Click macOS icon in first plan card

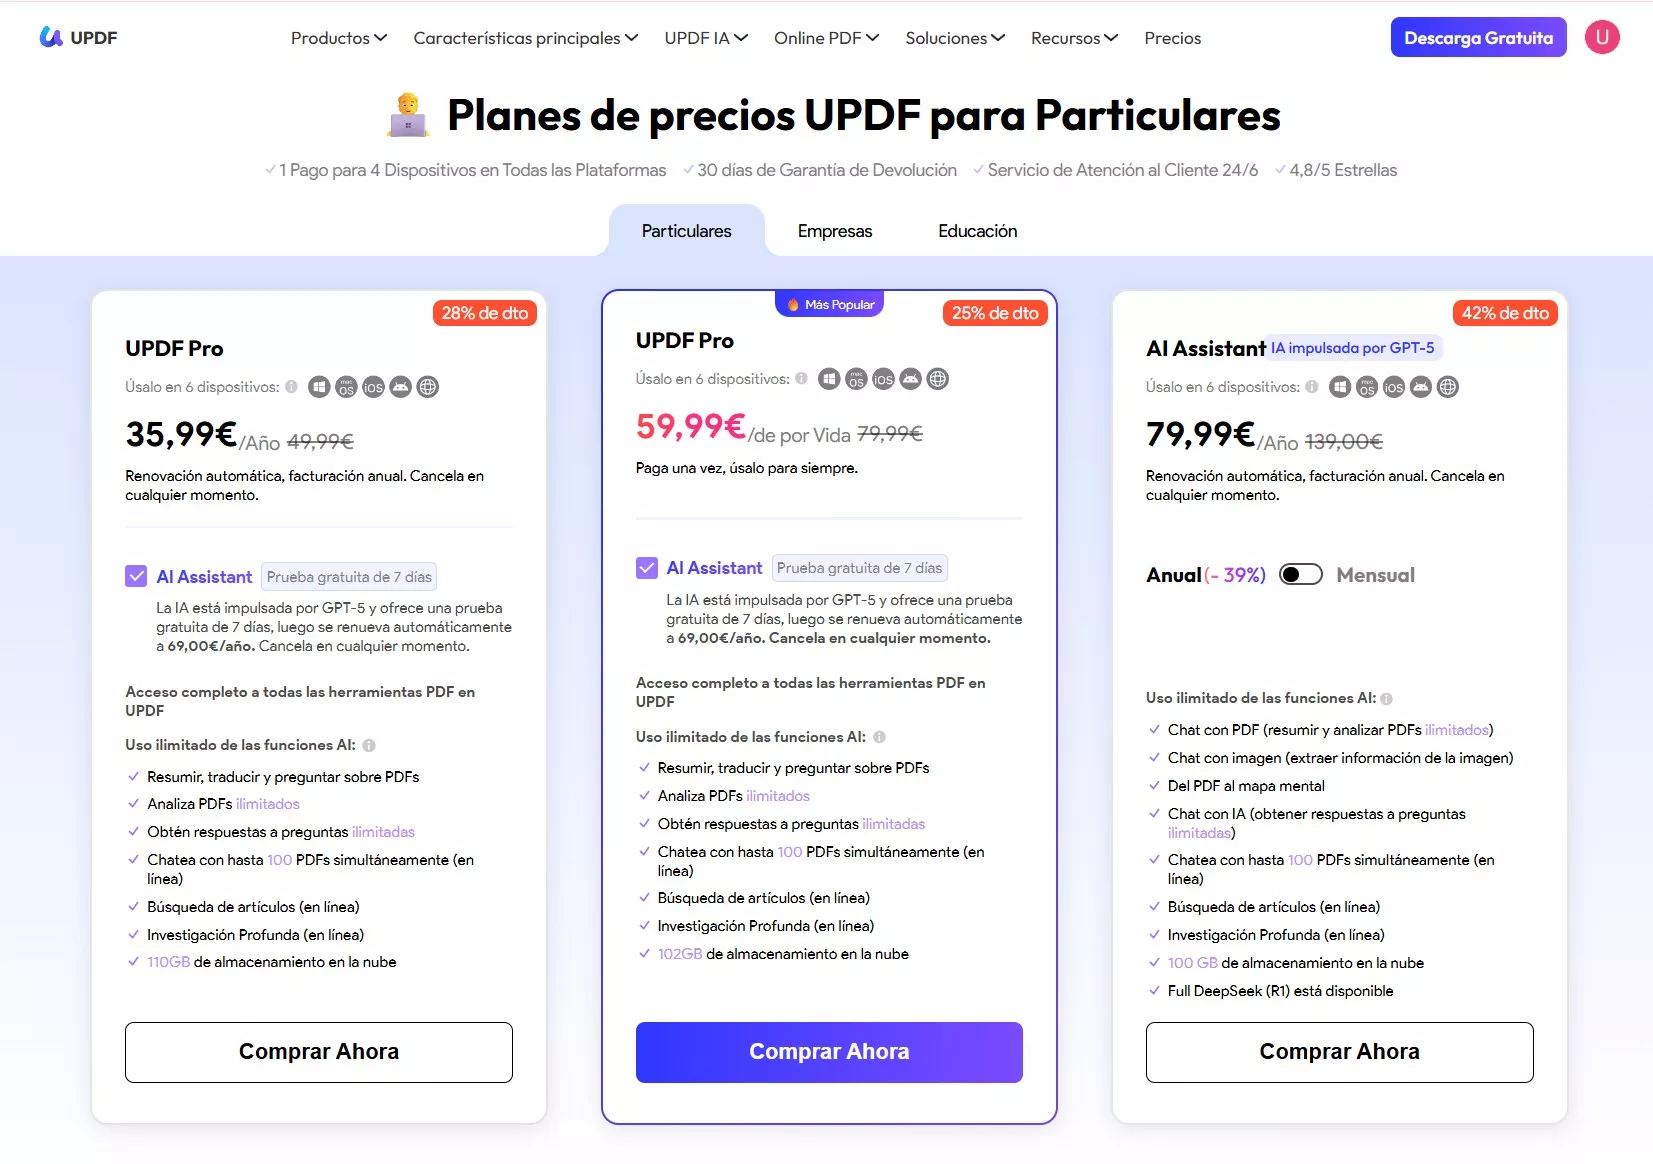point(346,387)
